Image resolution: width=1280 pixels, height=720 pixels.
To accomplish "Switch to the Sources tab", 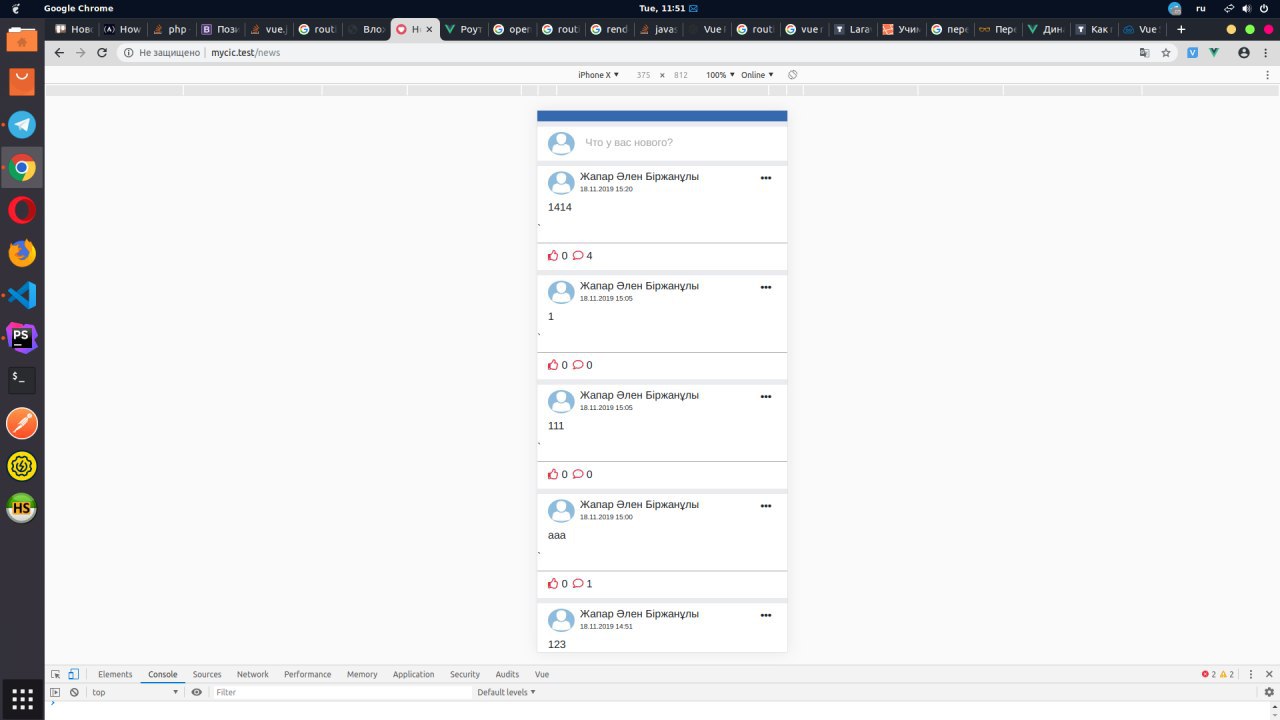I will tap(207, 674).
